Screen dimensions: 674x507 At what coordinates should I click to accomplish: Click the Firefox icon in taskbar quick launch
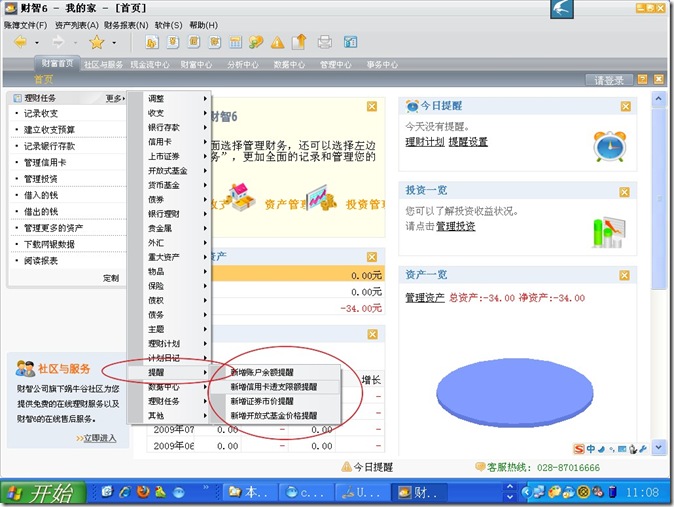(x=144, y=492)
